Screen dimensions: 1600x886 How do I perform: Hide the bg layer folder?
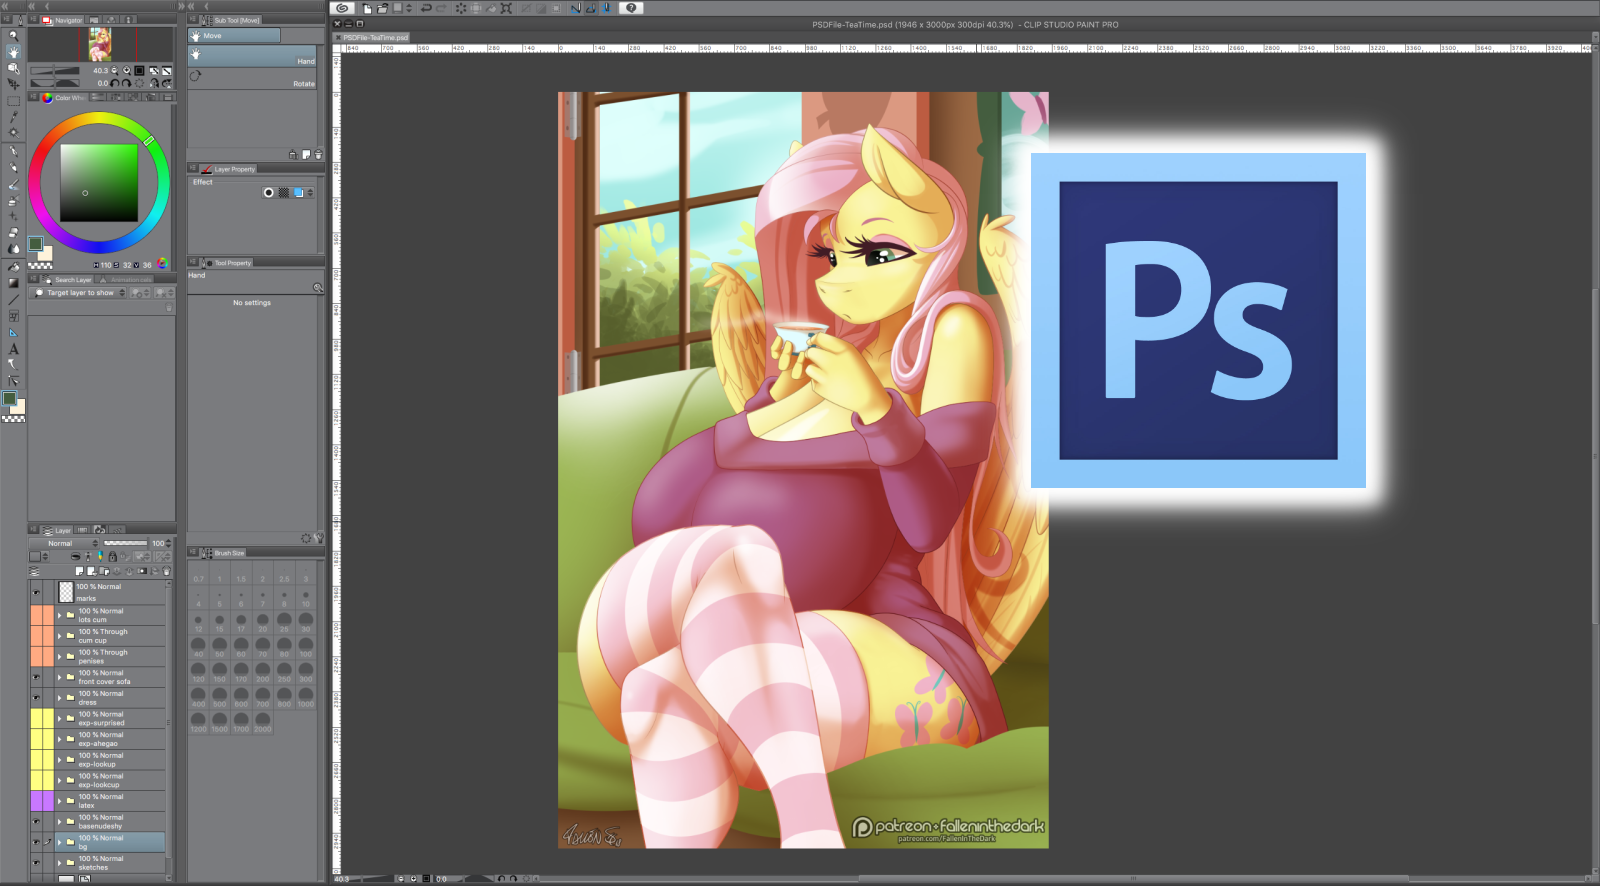(x=36, y=842)
